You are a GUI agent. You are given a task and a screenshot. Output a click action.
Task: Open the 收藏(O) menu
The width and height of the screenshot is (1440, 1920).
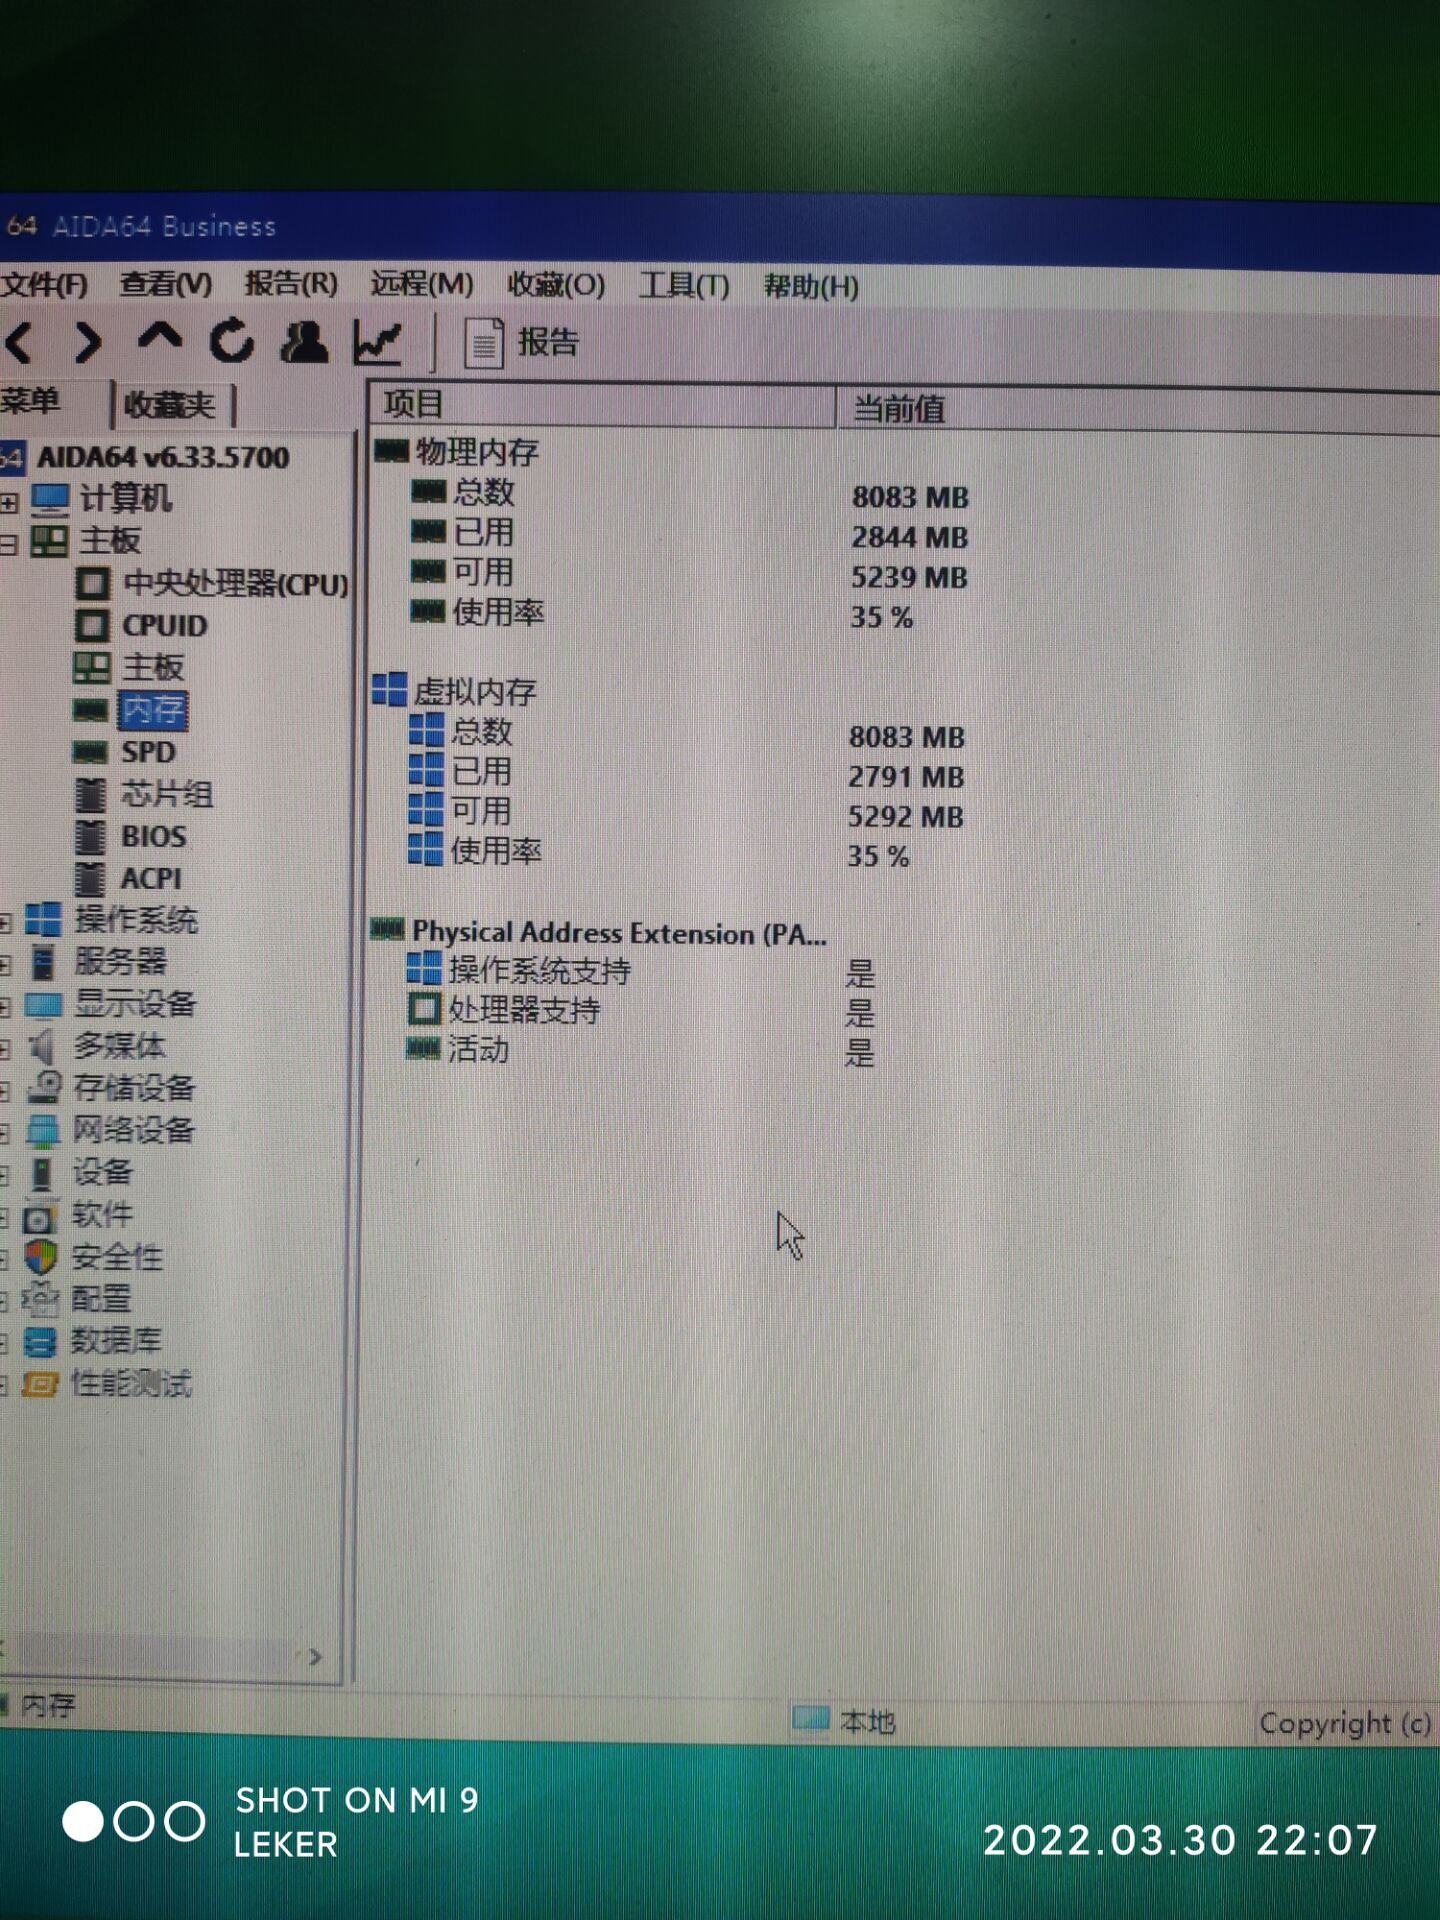556,285
